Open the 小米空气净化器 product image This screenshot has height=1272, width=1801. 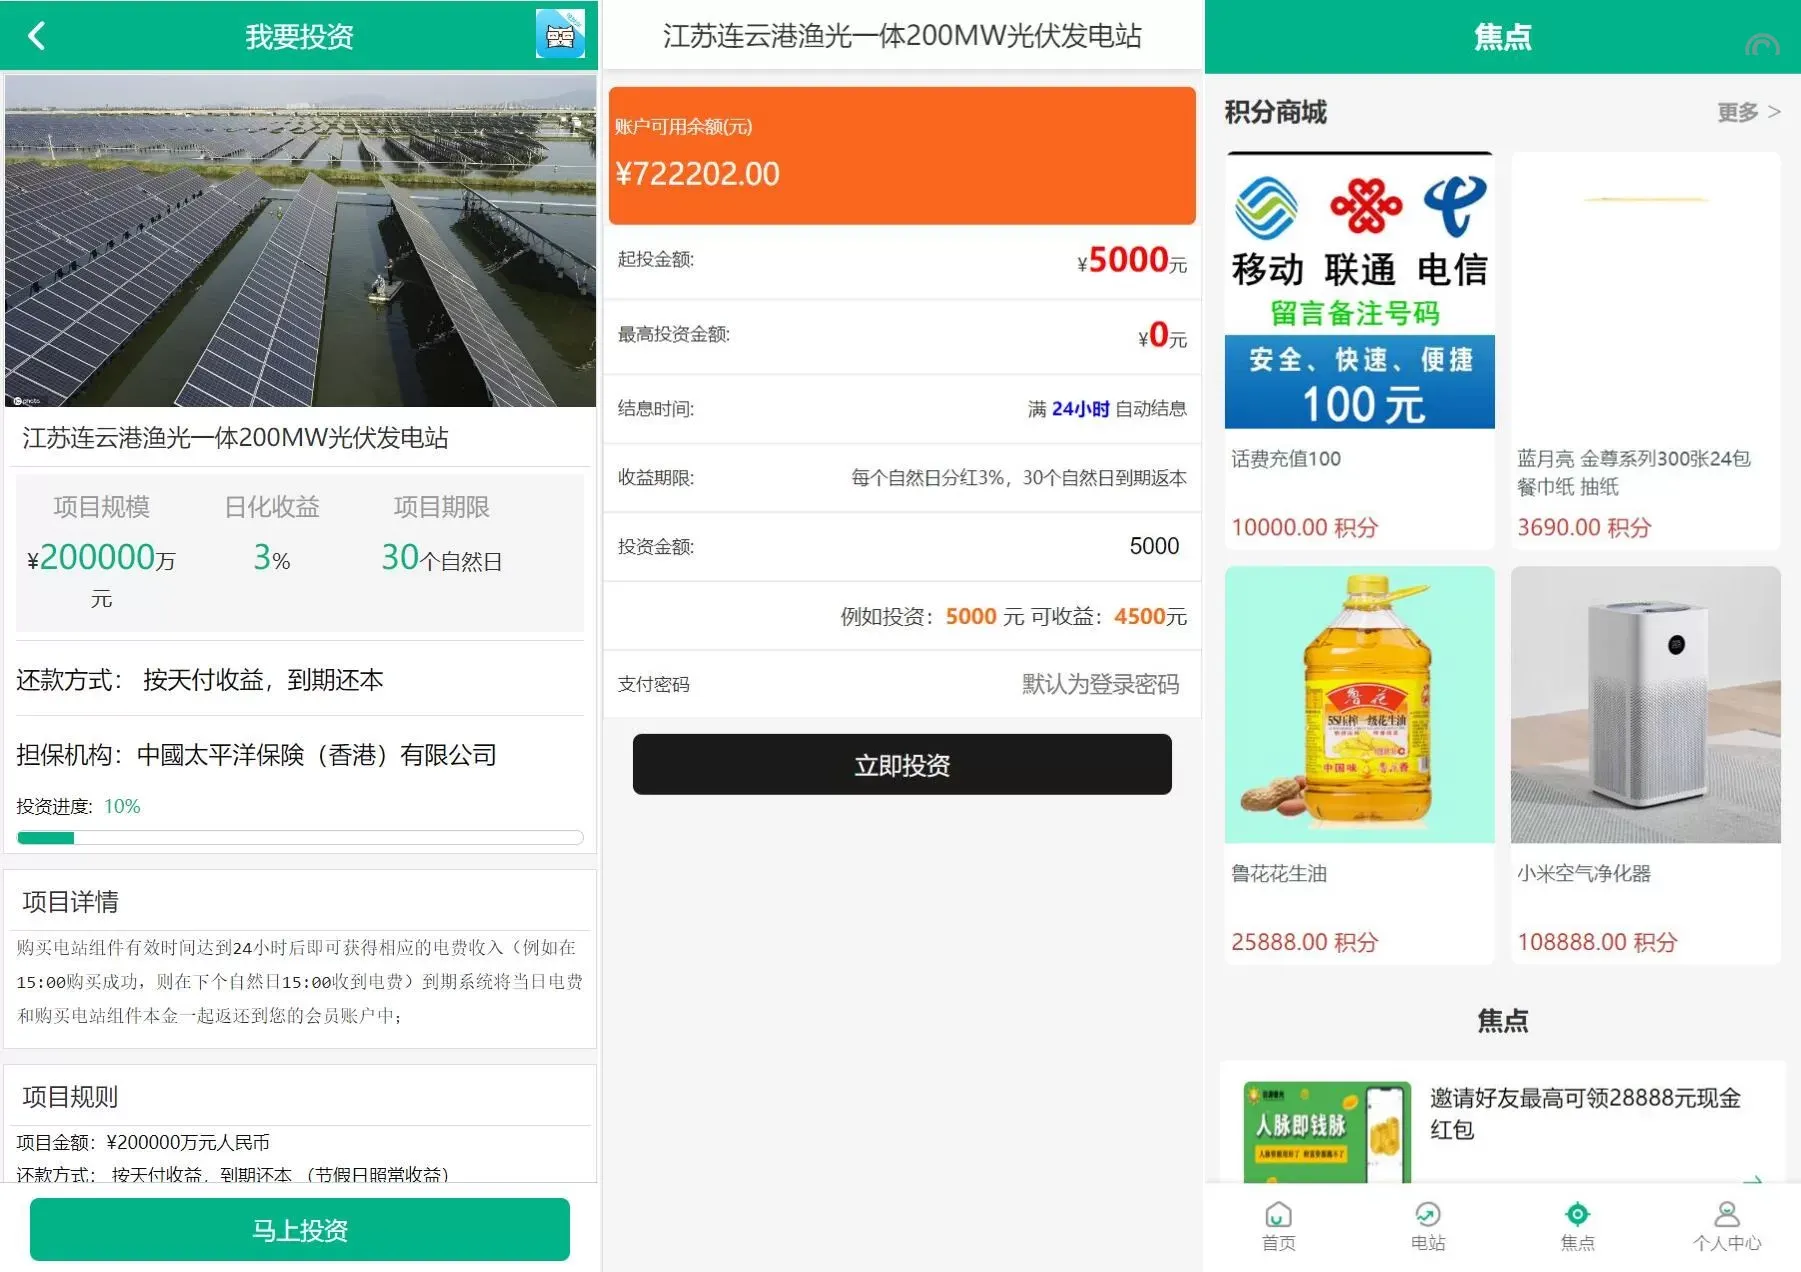pos(1645,705)
